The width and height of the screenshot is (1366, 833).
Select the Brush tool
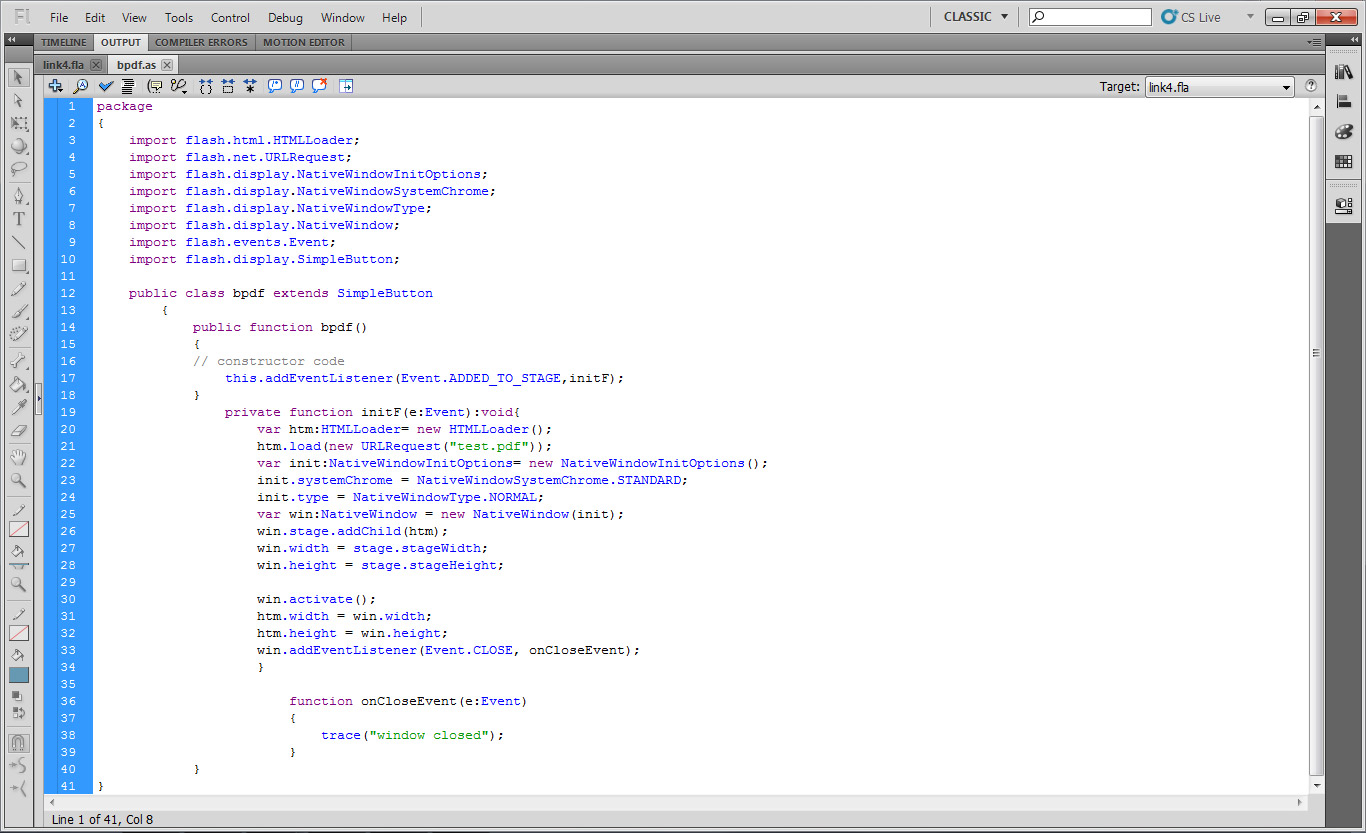(x=18, y=311)
